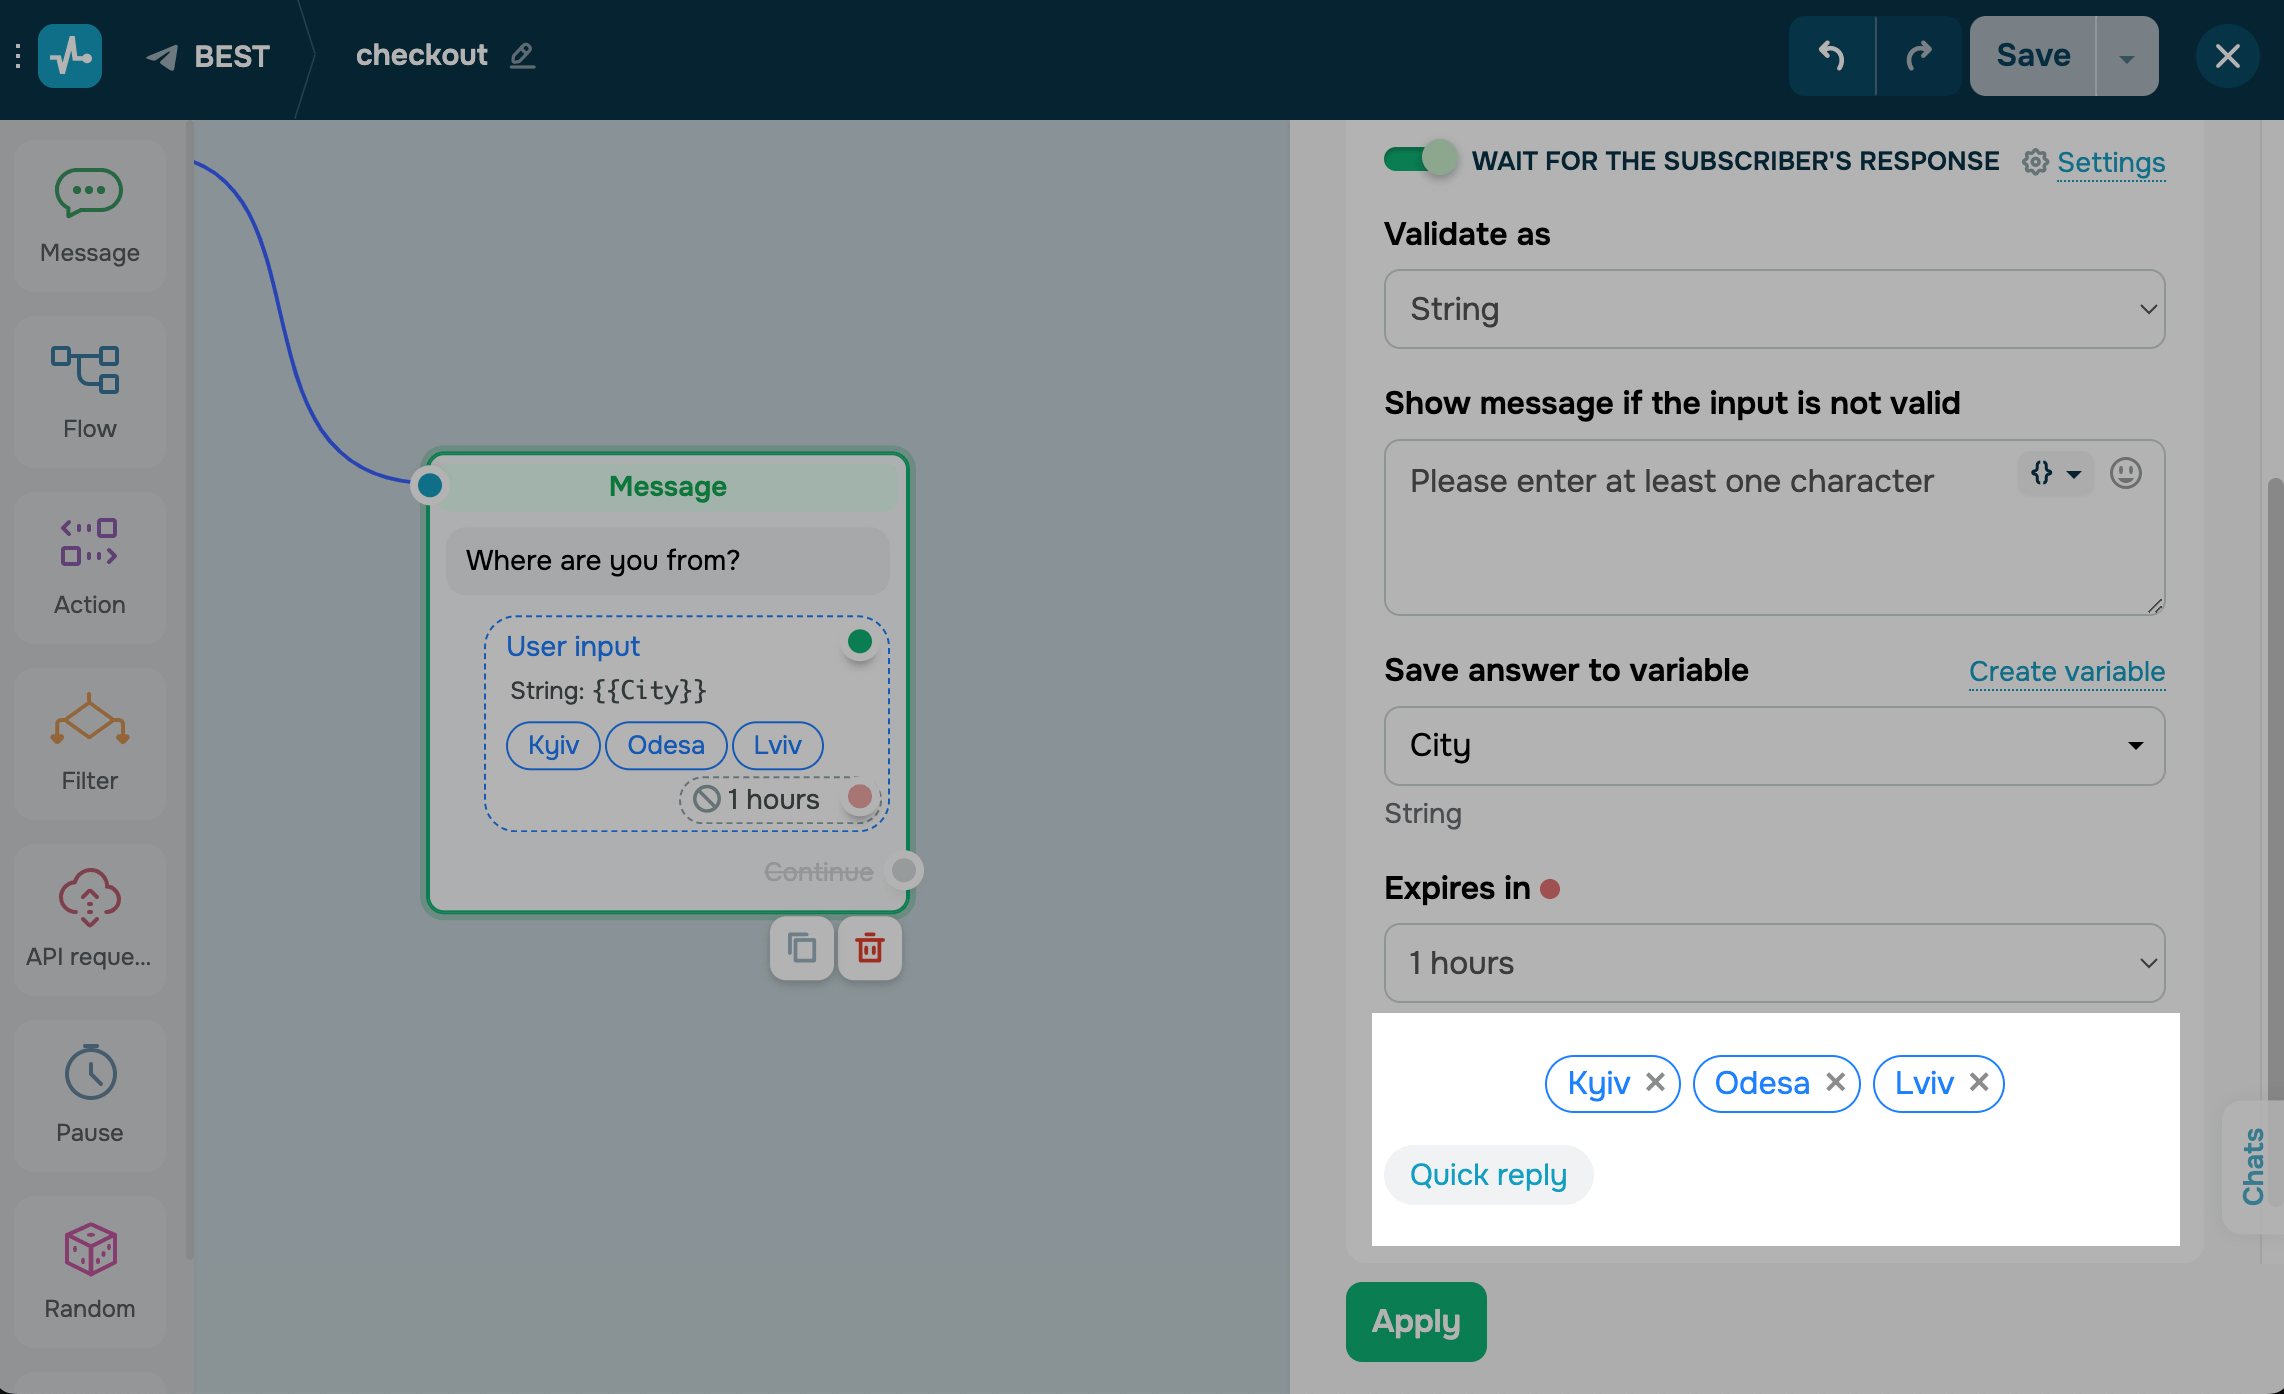Choose the Filter block icon
Screen dimensions: 2284x1394
coord(89,743)
